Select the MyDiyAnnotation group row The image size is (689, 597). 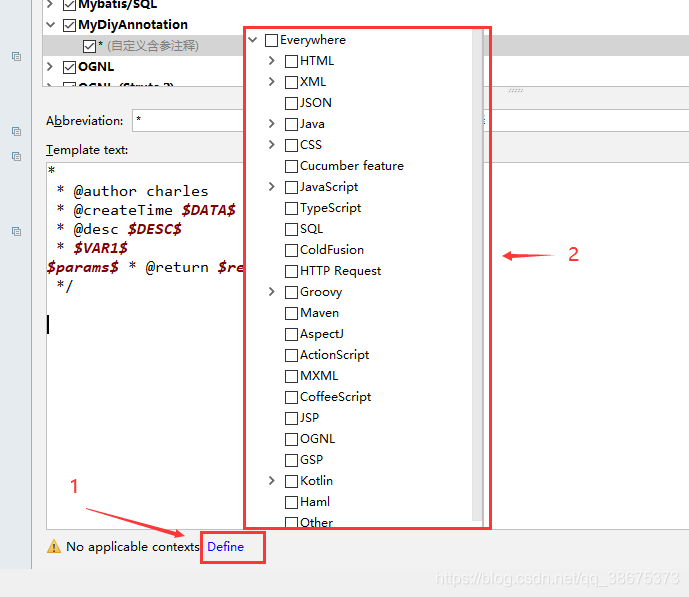point(143,25)
